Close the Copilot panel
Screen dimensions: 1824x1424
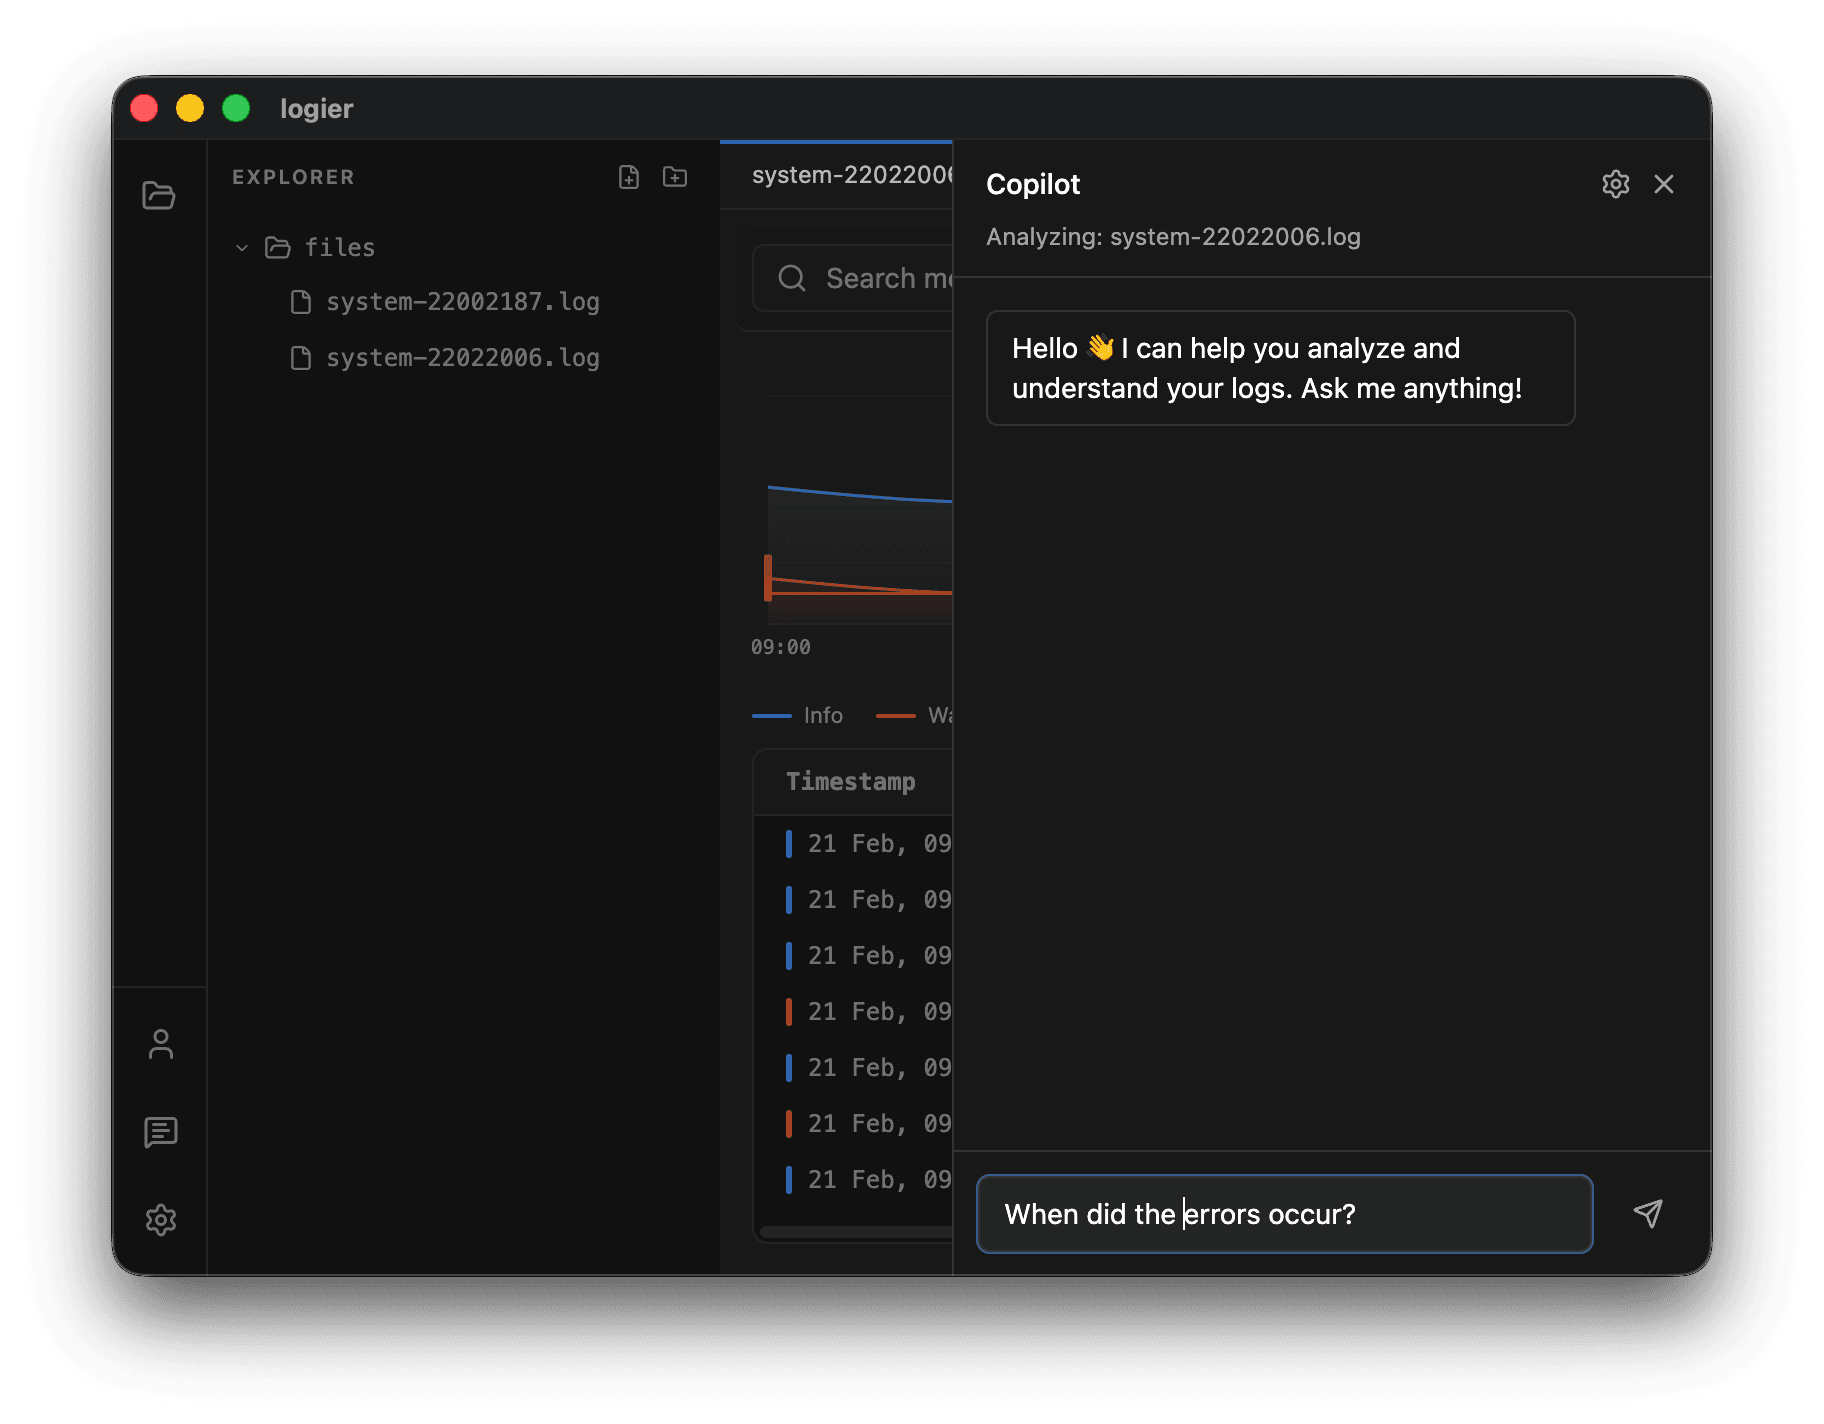[1663, 184]
